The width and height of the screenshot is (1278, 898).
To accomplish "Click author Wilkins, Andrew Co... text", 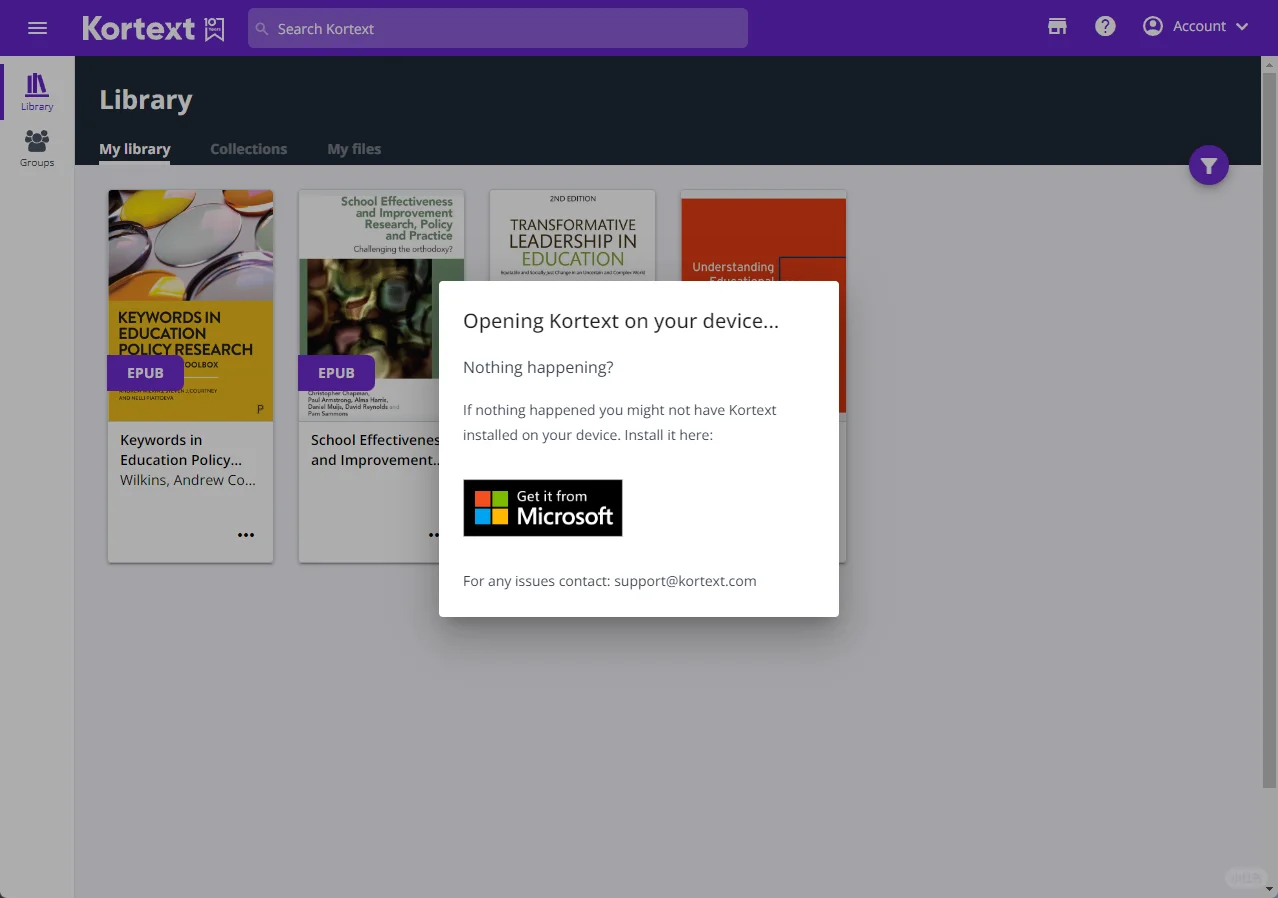I will click(188, 480).
